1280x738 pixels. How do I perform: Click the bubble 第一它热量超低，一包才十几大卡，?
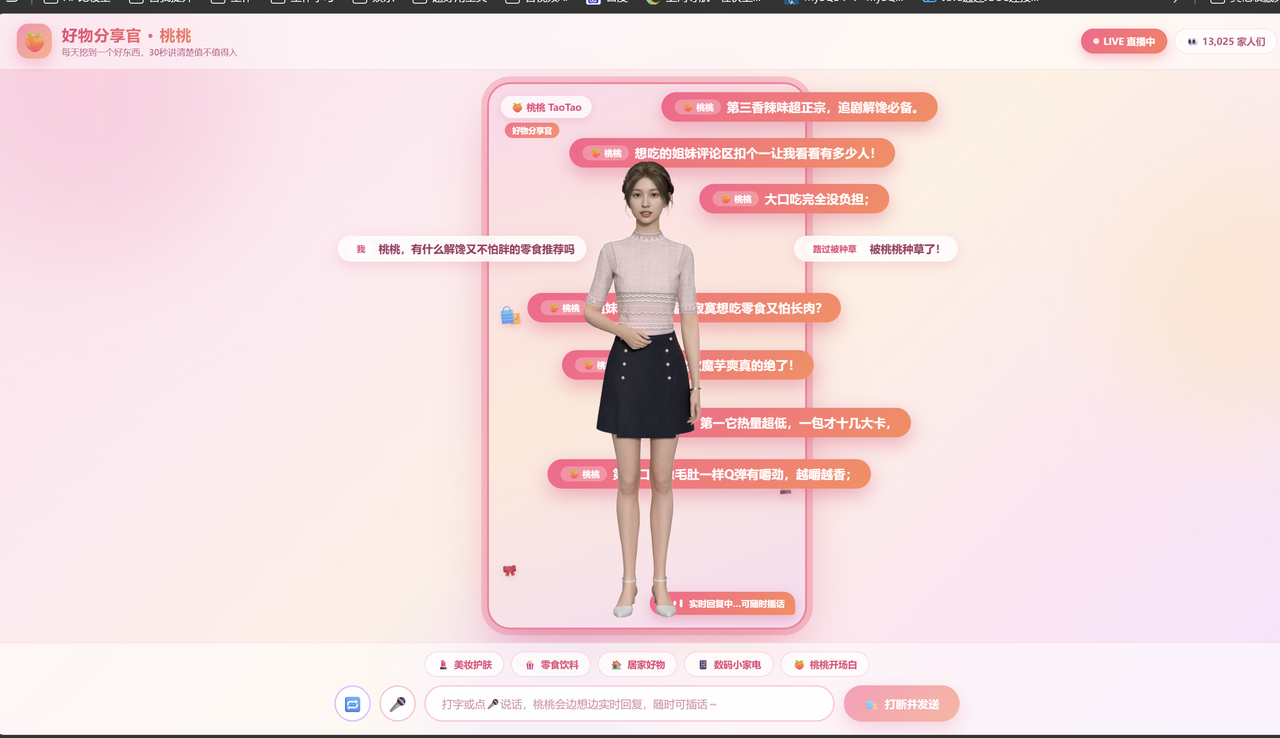click(x=790, y=423)
